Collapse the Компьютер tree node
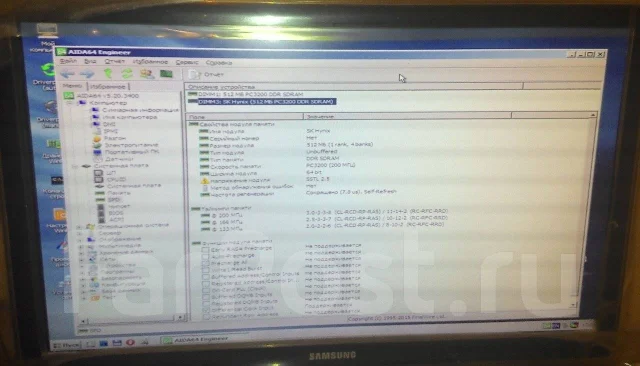 [x=70, y=103]
